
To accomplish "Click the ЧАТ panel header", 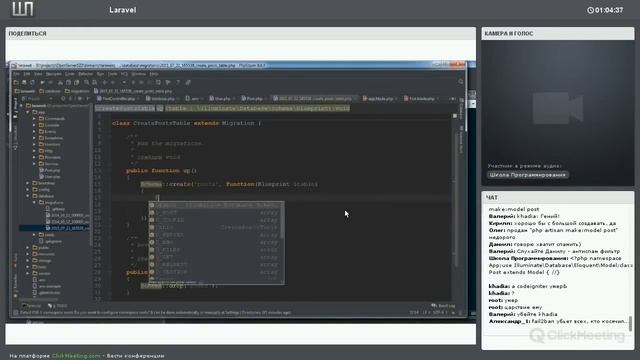I will (492, 198).
